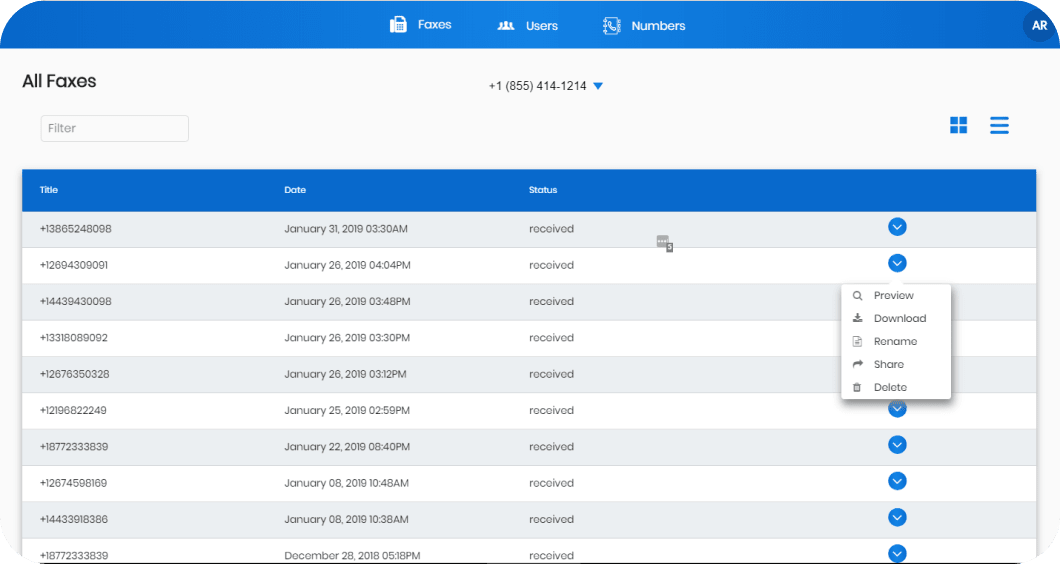The image size is (1060, 564).
Task: Select fax titled +12676350328
Action: [x=74, y=375]
